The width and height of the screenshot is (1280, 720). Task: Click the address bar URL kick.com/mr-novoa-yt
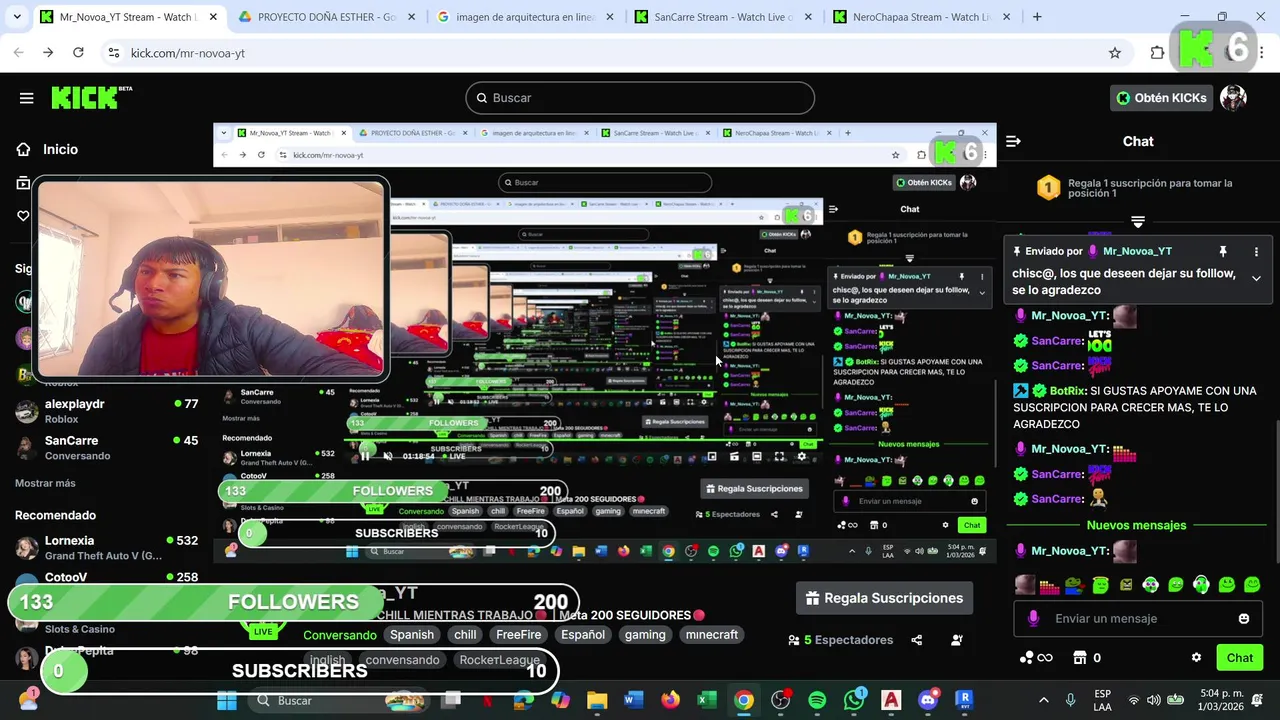coord(188,53)
